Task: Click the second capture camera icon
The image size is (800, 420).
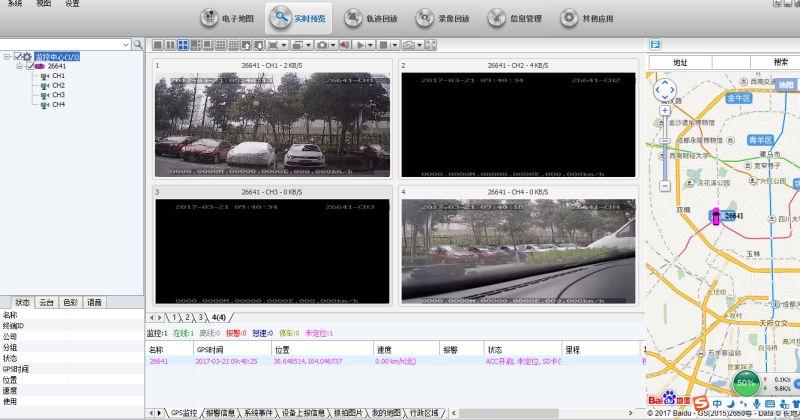Action: [x=409, y=45]
